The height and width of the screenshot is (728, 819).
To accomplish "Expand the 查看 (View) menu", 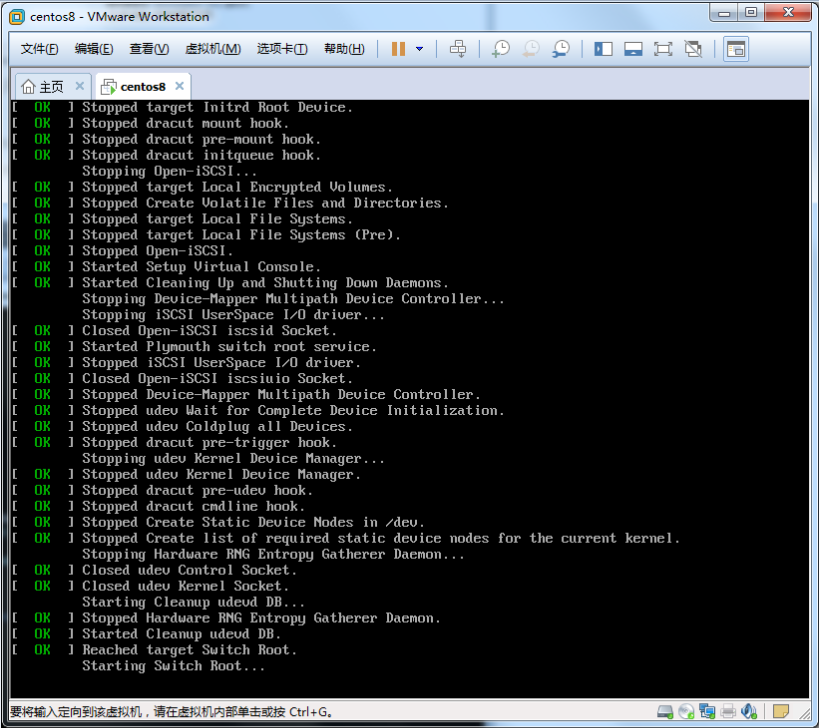I will click(x=148, y=49).
